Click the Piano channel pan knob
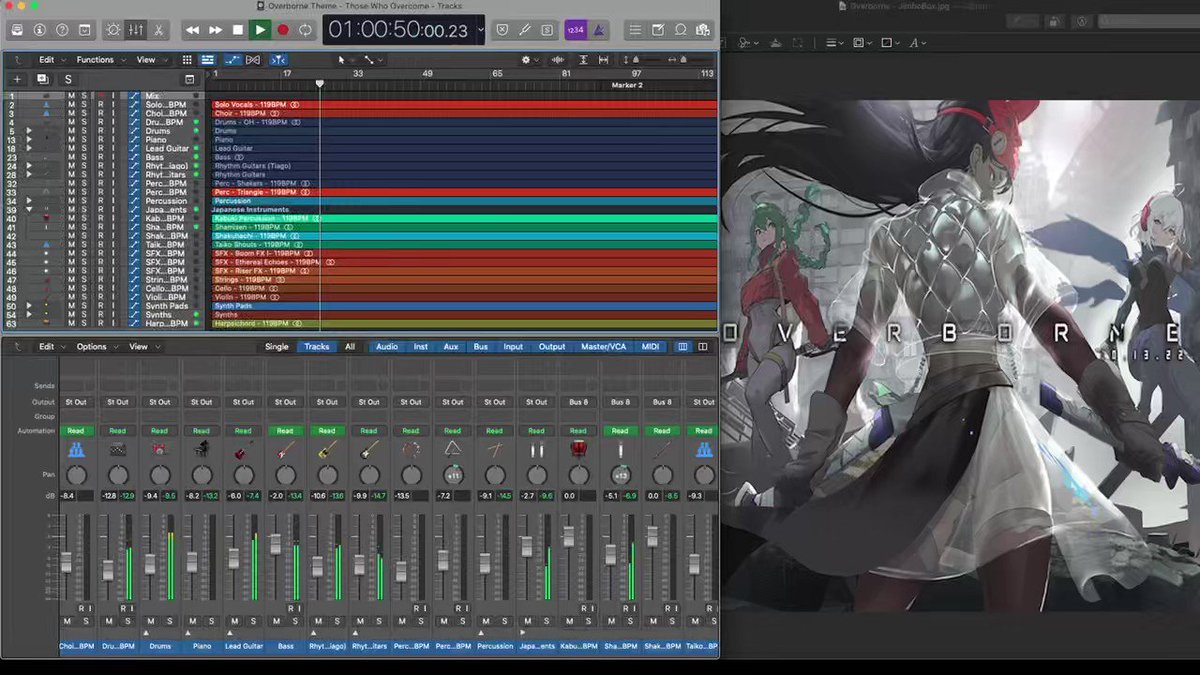The image size is (1200, 675). [202, 476]
